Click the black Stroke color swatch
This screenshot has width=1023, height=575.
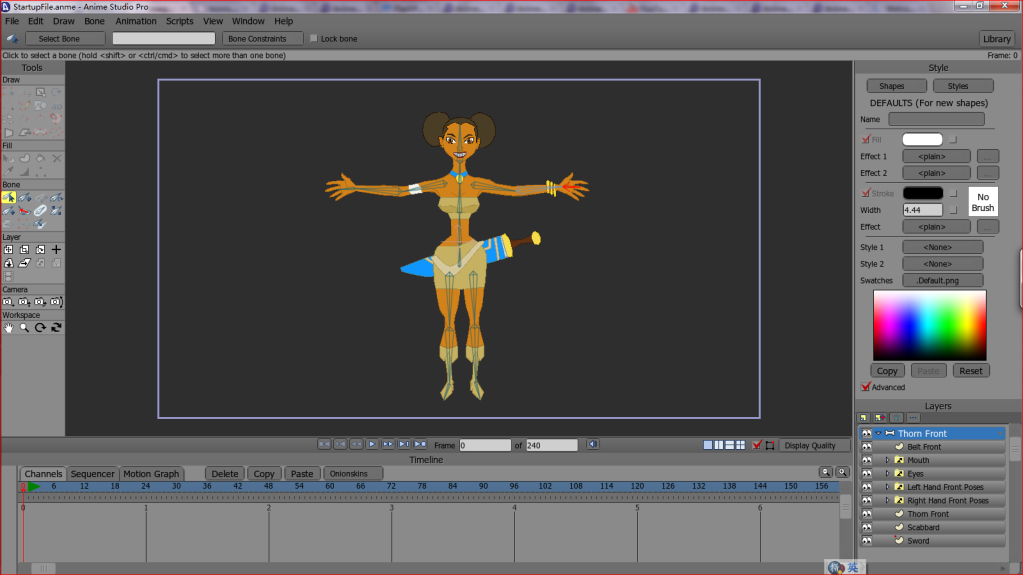923,193
